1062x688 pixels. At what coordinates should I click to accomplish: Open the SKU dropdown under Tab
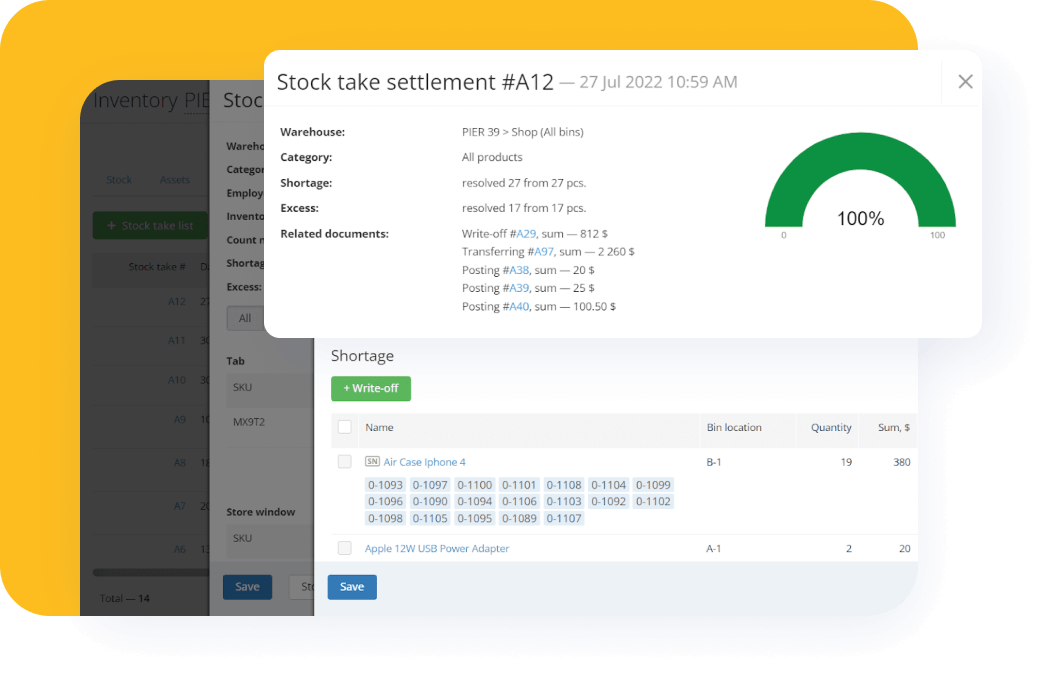240,387
